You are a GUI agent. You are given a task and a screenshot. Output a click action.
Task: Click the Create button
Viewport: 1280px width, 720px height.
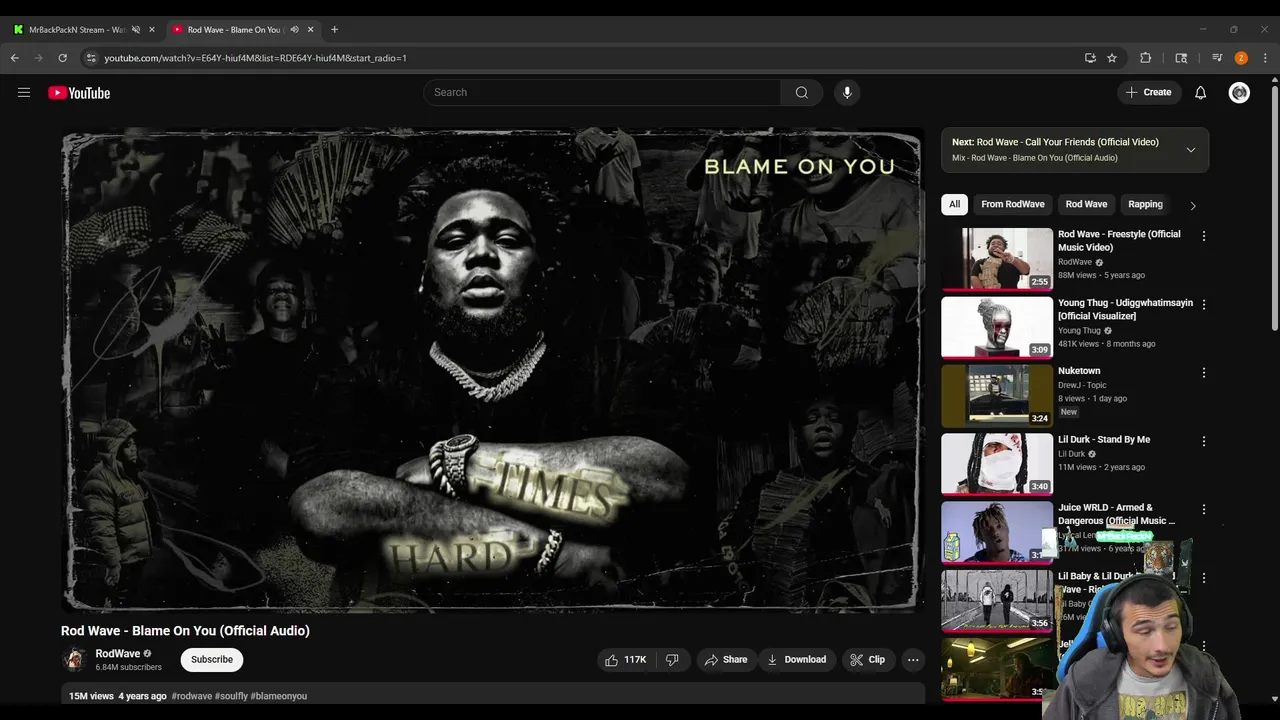point(1148,92)
